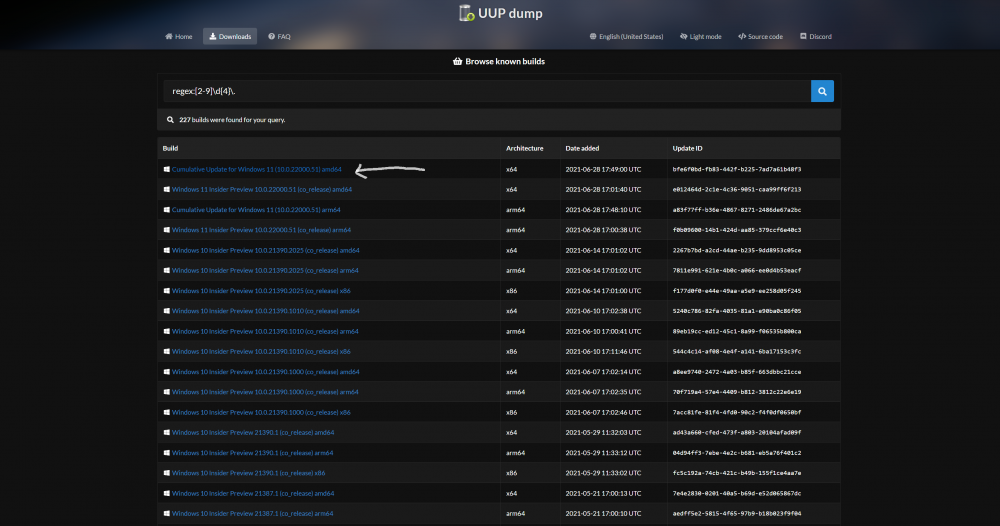1000x526 pixels.
Task: Click date 2021-05-29 11:32:03 UTC
Action: tap(603, 432)
